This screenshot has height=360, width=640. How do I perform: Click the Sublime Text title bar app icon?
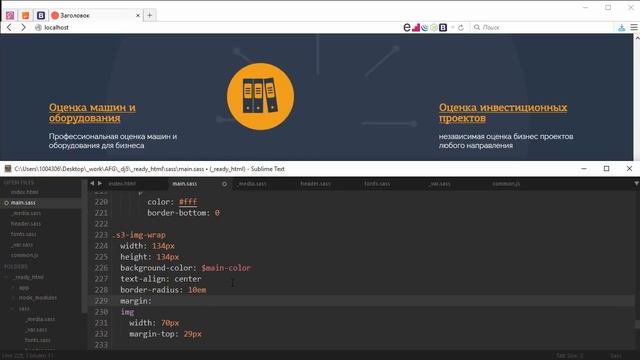8,169
